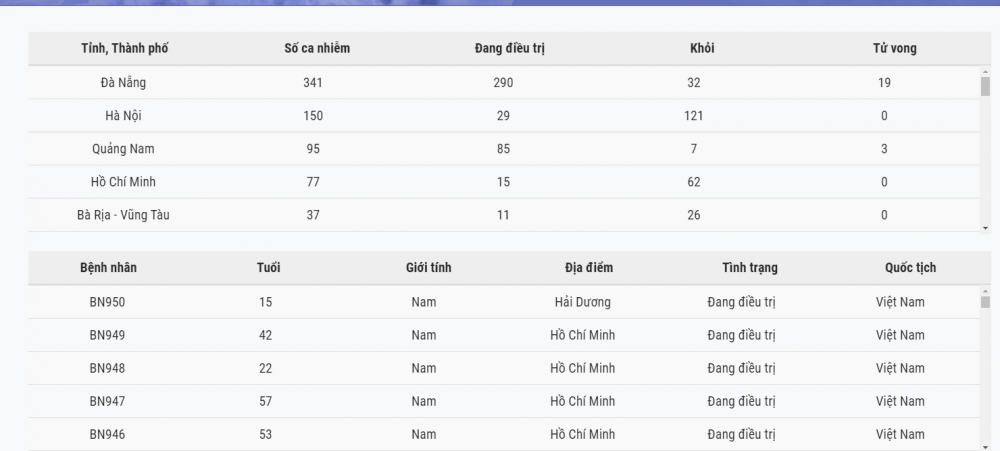Select the Hà Nội province row
The height and width of the screenshot is (451, 1000).
point(504,115)
